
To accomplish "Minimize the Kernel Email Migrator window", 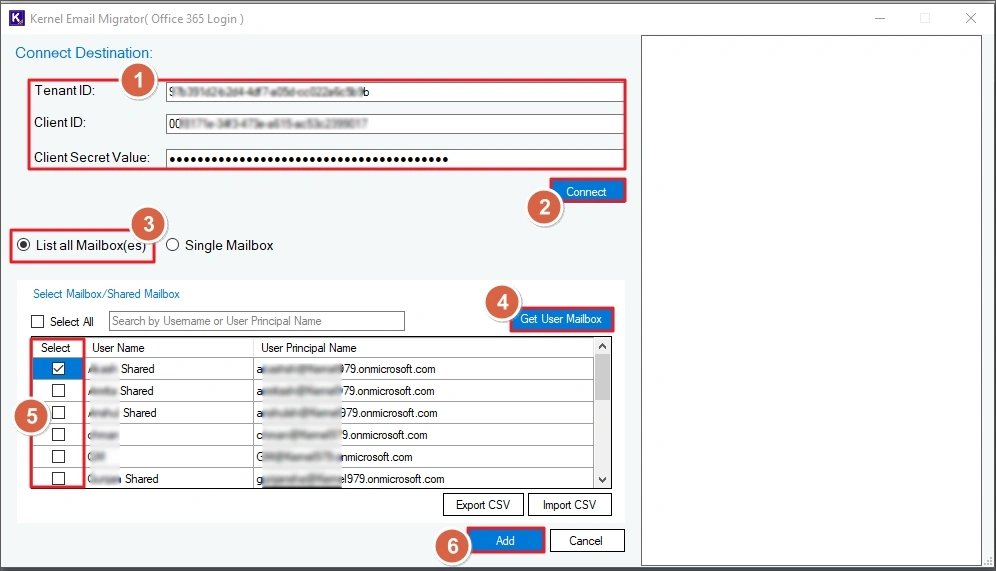I will (880, 18).
